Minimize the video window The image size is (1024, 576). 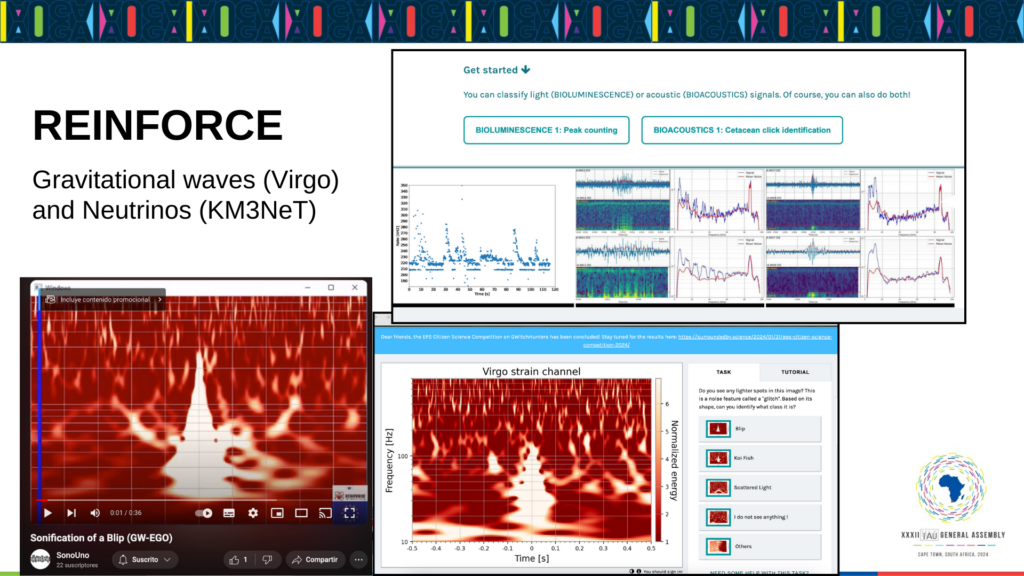[308, 287]
